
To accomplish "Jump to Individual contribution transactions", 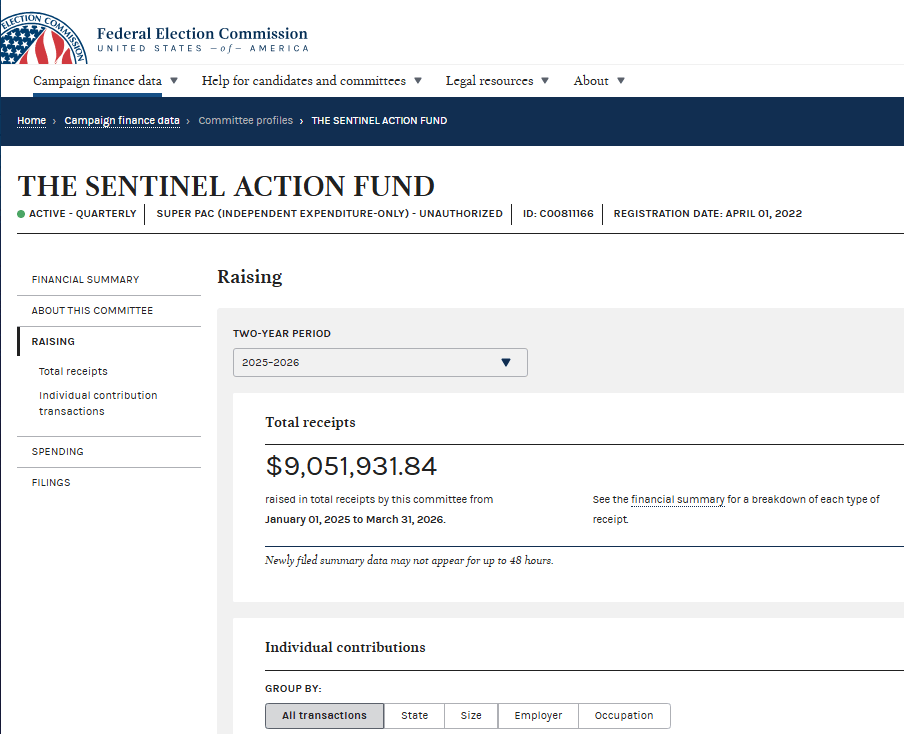I will point(97,403).
